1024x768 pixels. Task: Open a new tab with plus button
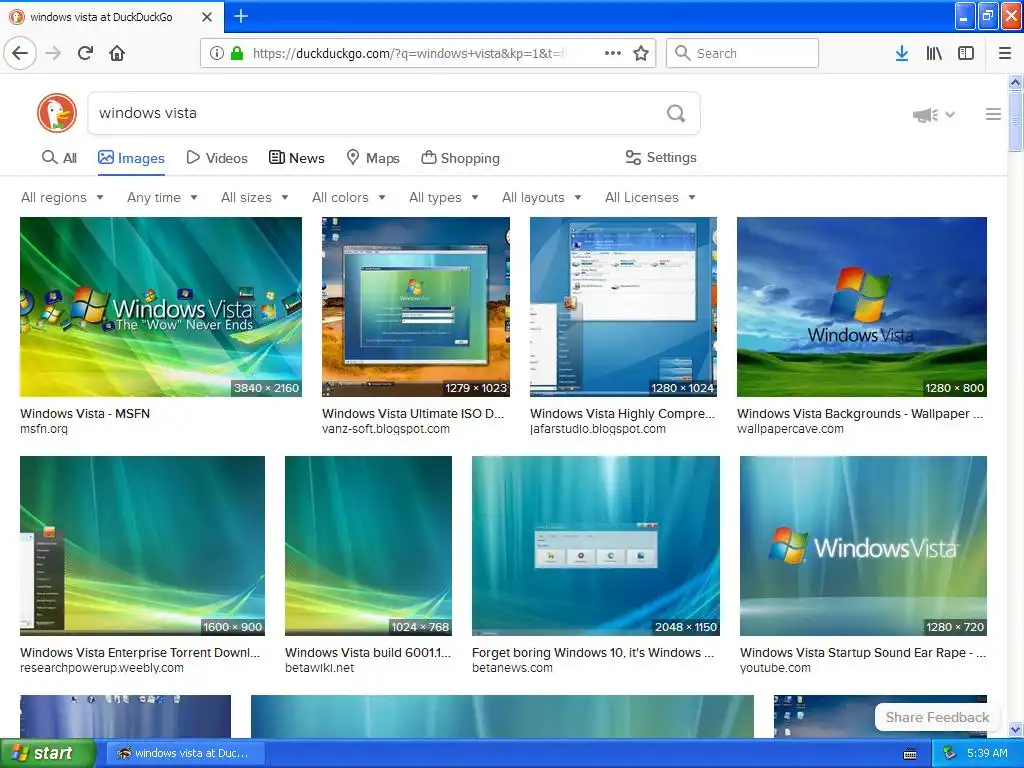[x=240, y=16]
